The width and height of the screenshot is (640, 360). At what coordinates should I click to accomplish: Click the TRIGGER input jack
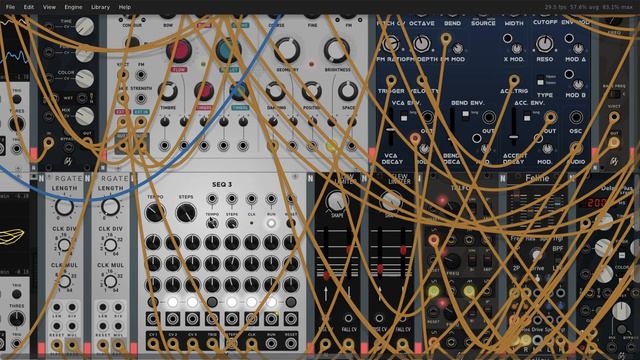coord(391,80)
